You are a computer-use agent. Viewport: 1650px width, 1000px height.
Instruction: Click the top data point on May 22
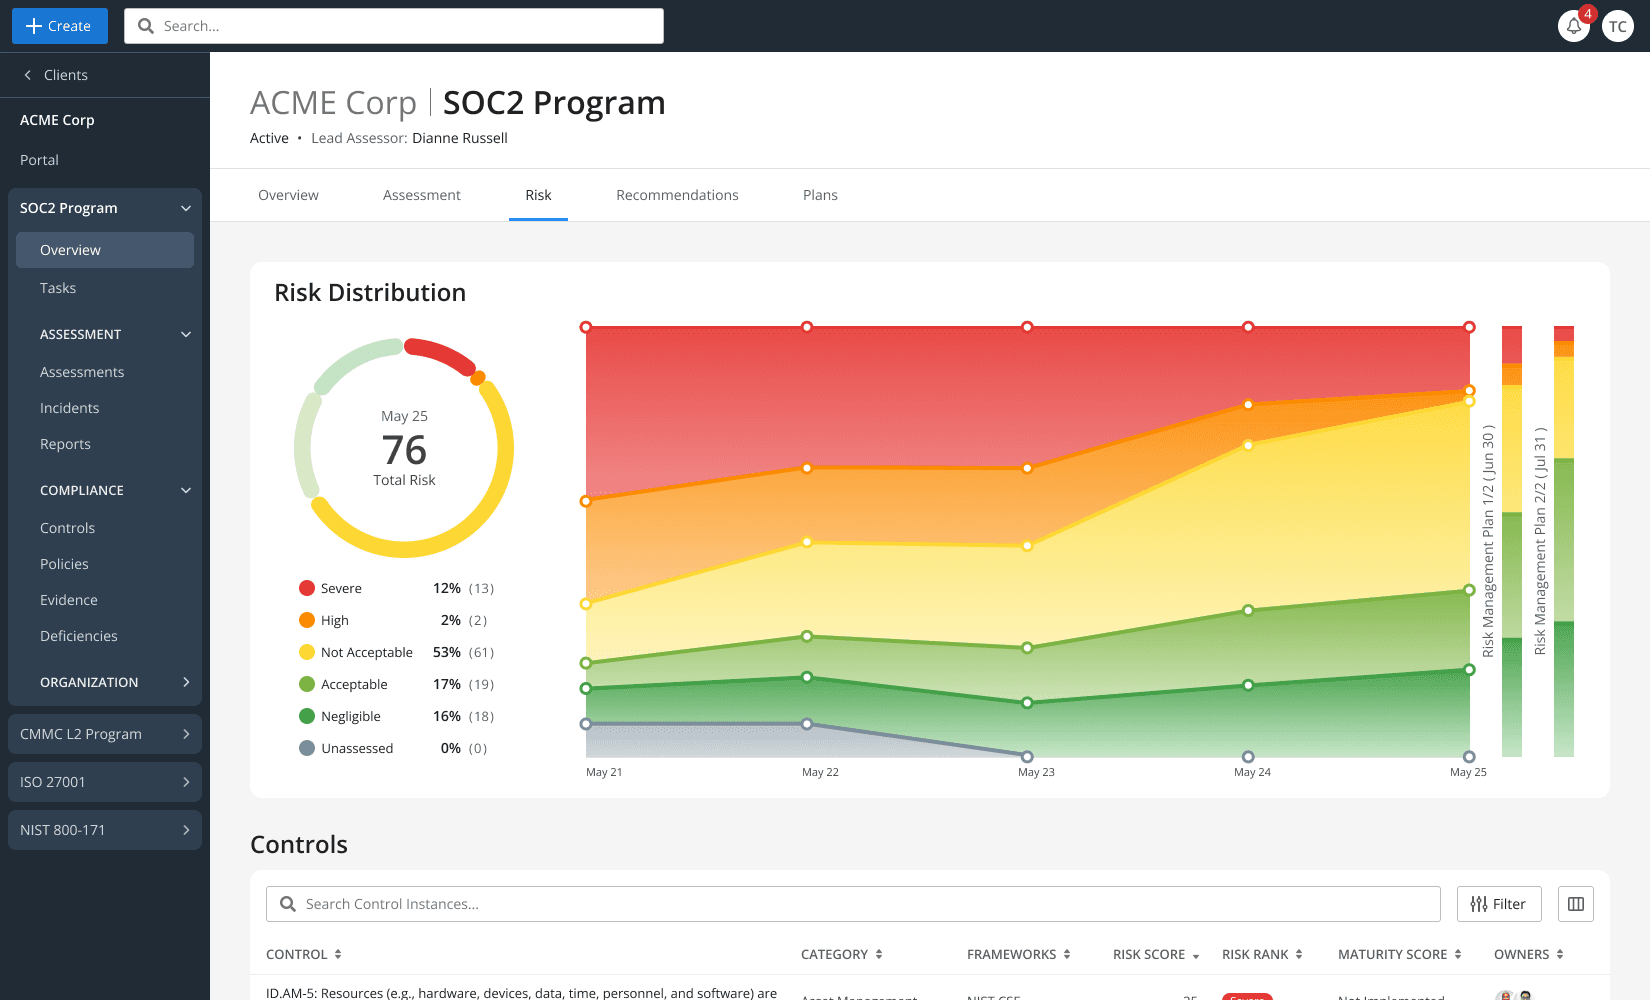click(x=807, y=327)
